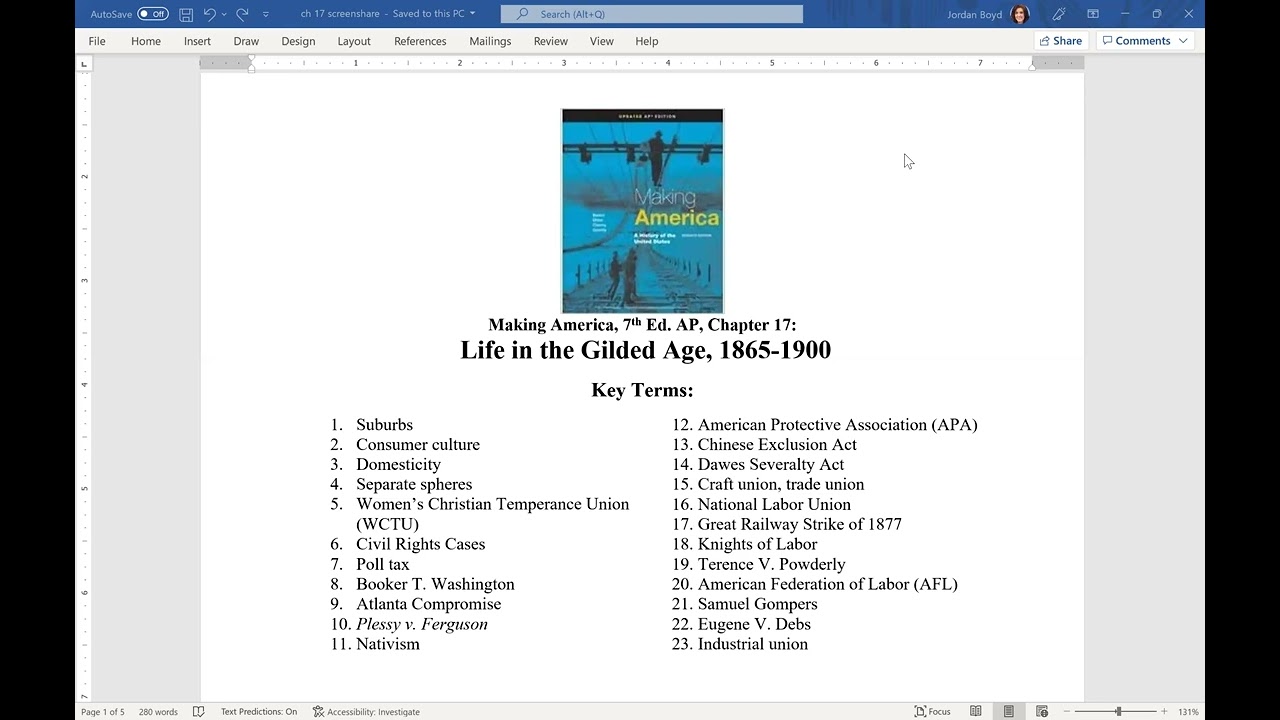Image resolution: width=1280 pixels, height=720 pixels.
Task: Click the zoom slider handle
Action: (x=1118, y=712)
